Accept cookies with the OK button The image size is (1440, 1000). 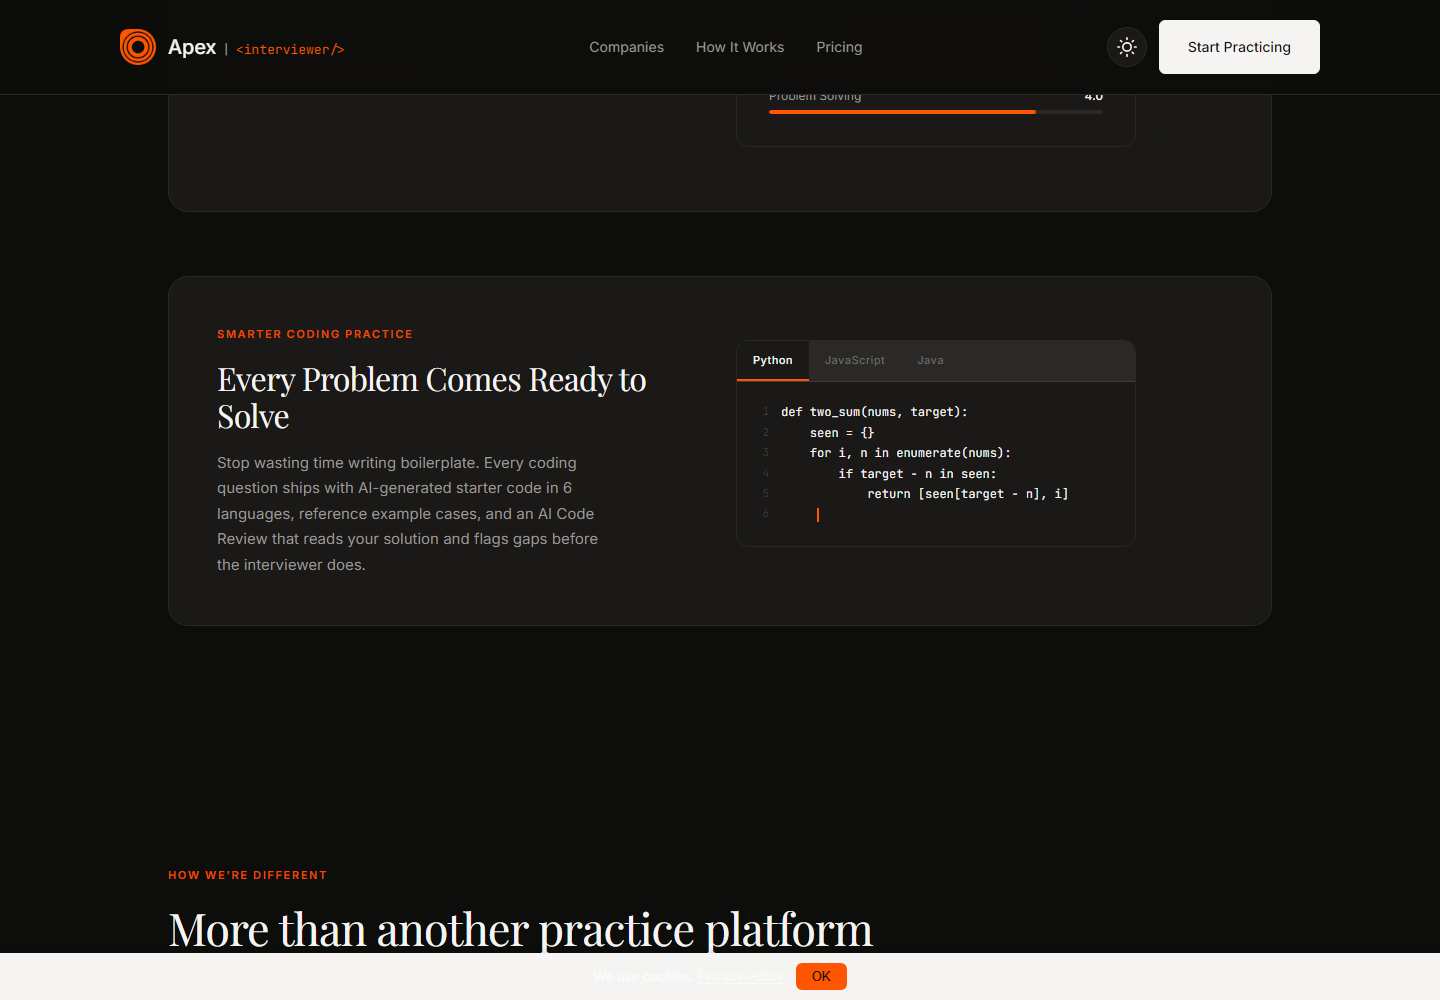pos(821,976)
